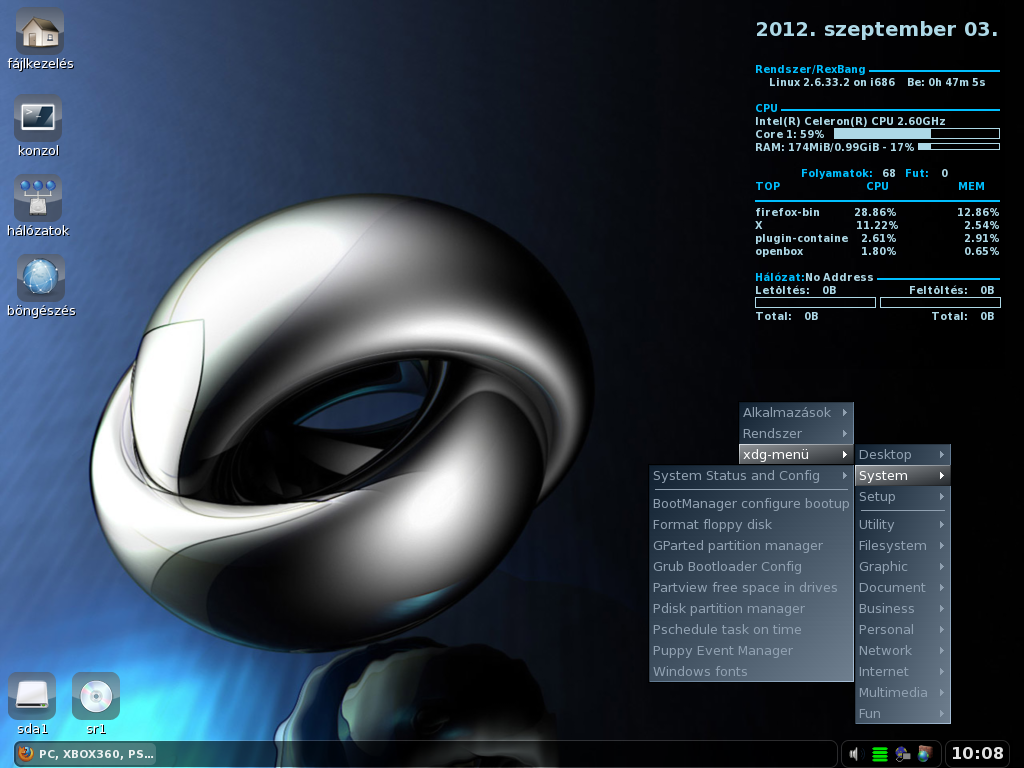Expand the Rendszer submenu
Image resolution: width=1024 pixels, height=768 pixels.
796,434
